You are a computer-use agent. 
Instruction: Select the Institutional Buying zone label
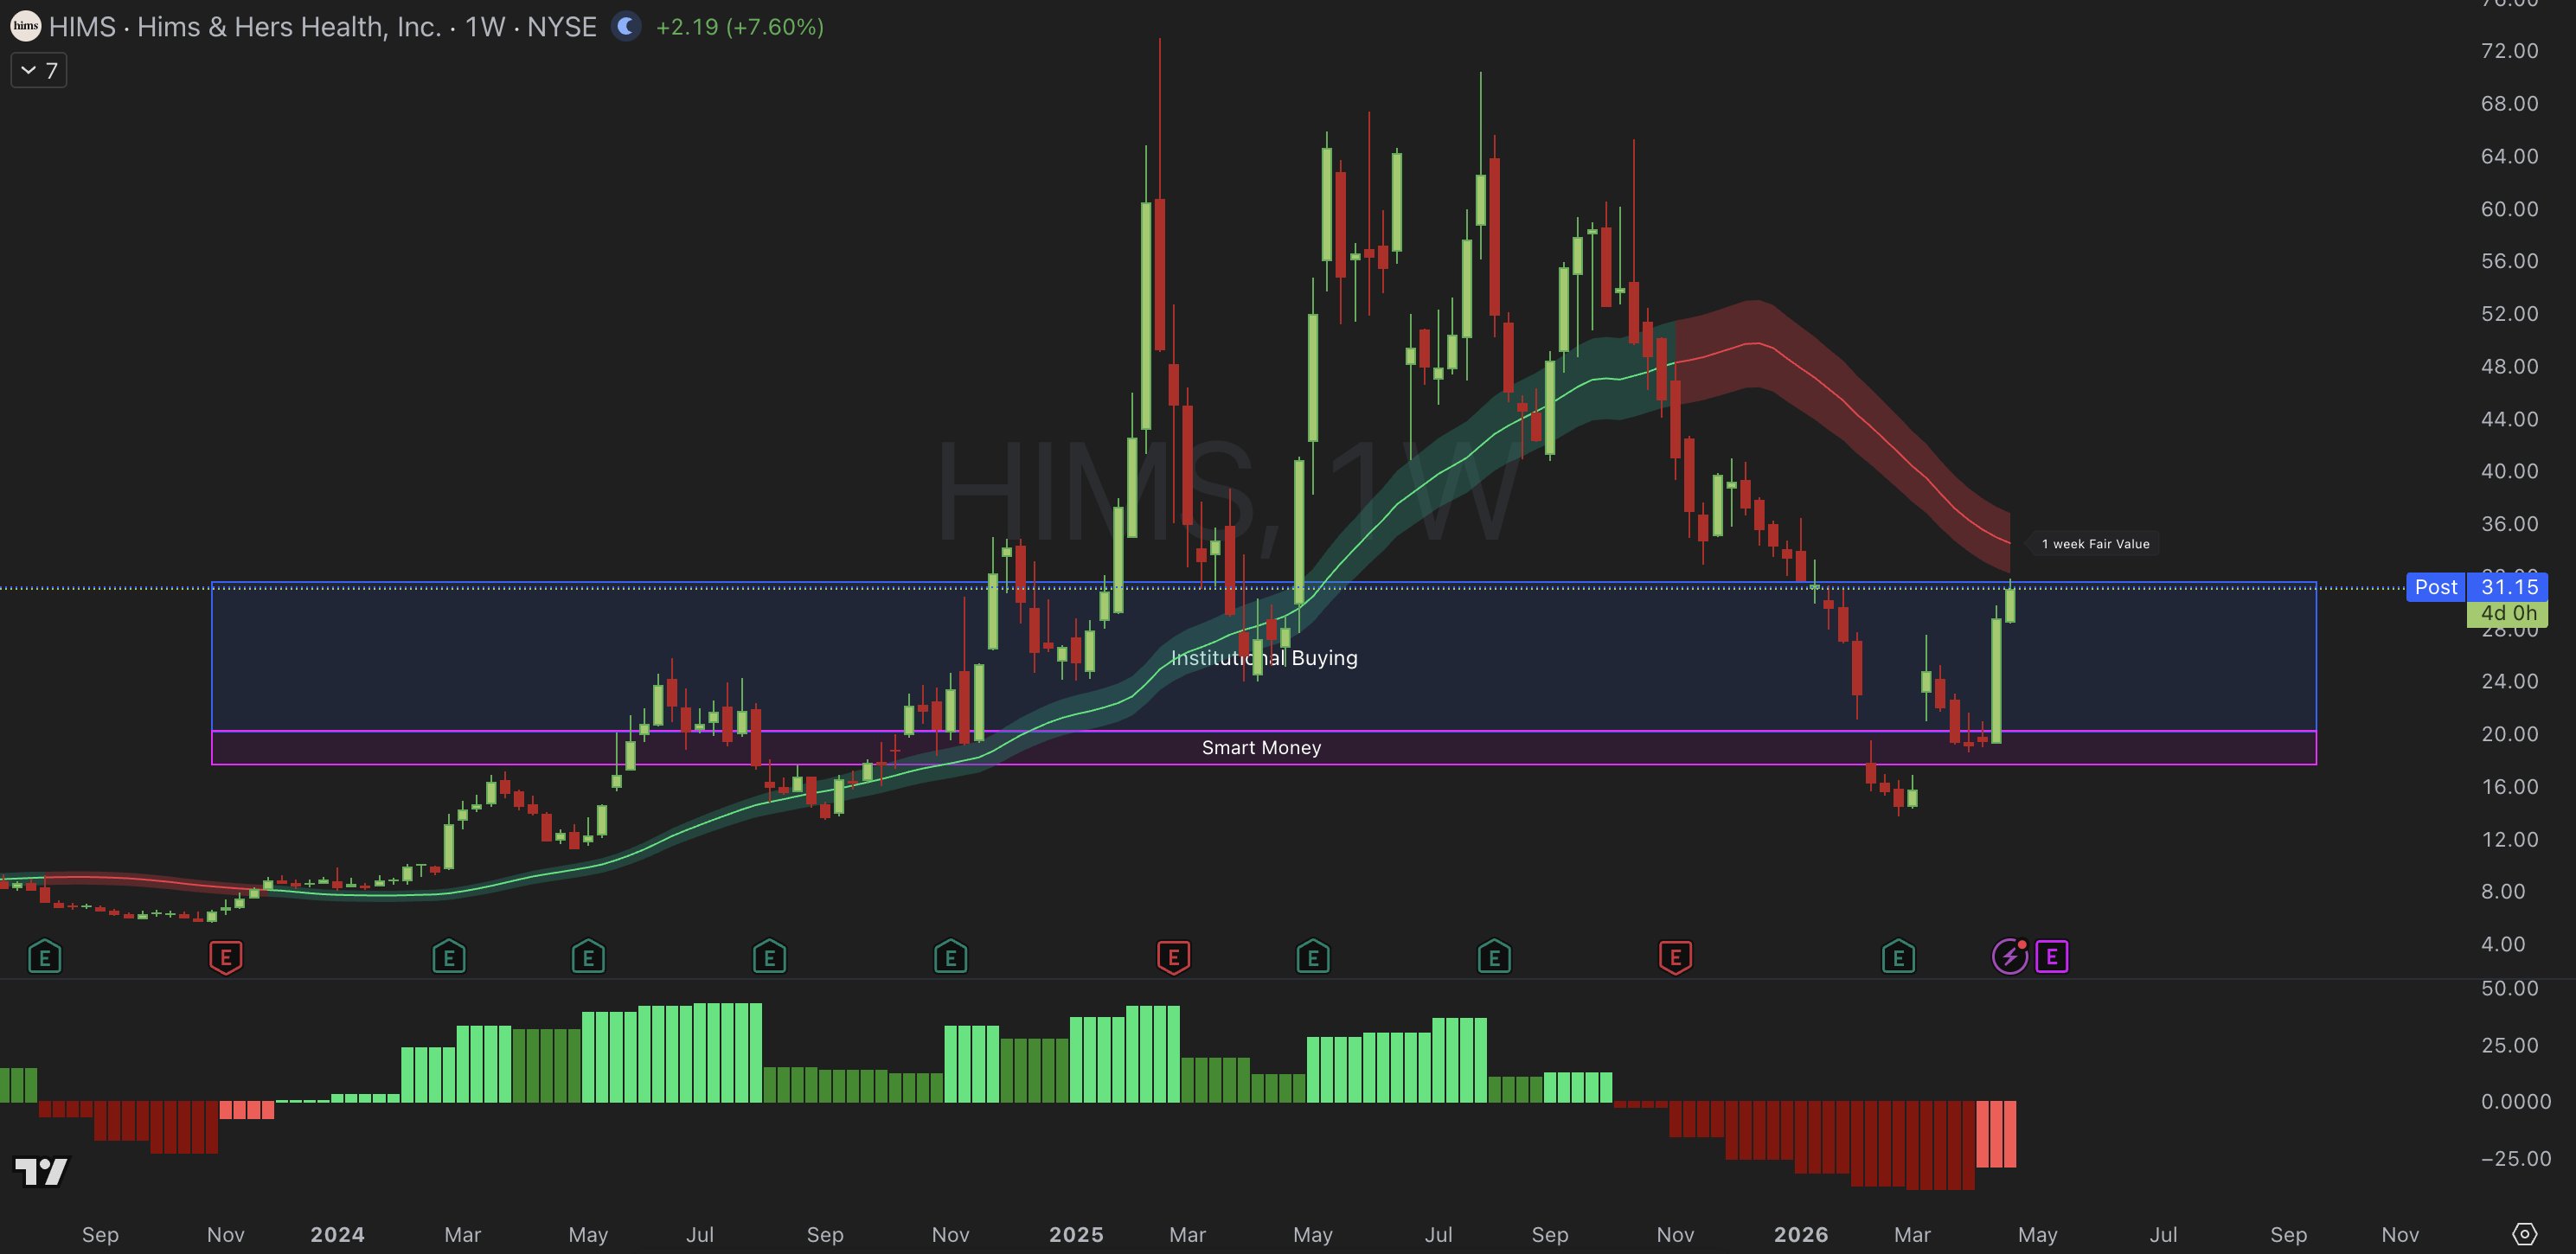click(1264, 658)
